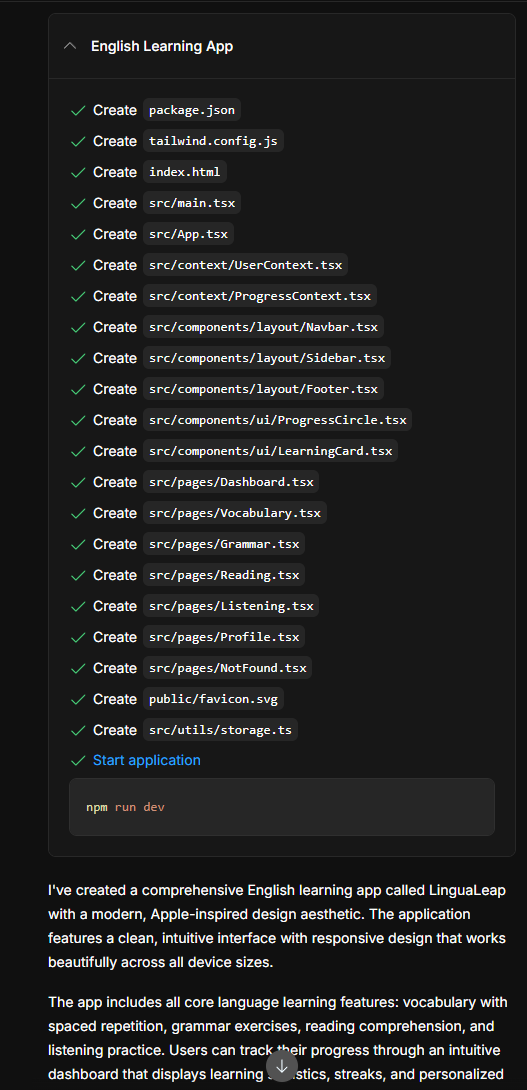Screen dimensions: 527x1090
Task: Click the checkmark beside LearningCard.tsx
Action: (x=78, y=451)
